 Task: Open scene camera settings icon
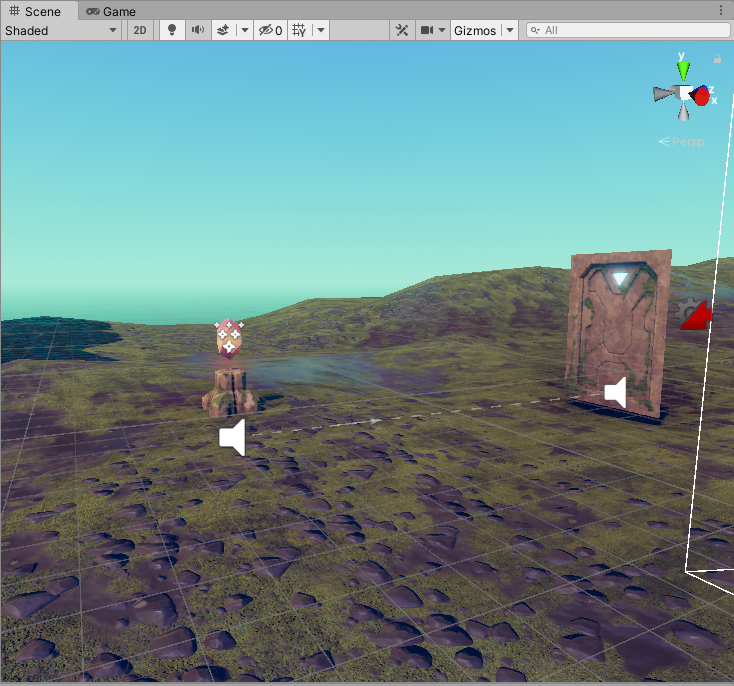pyautogui.click(x=426, y=30)
